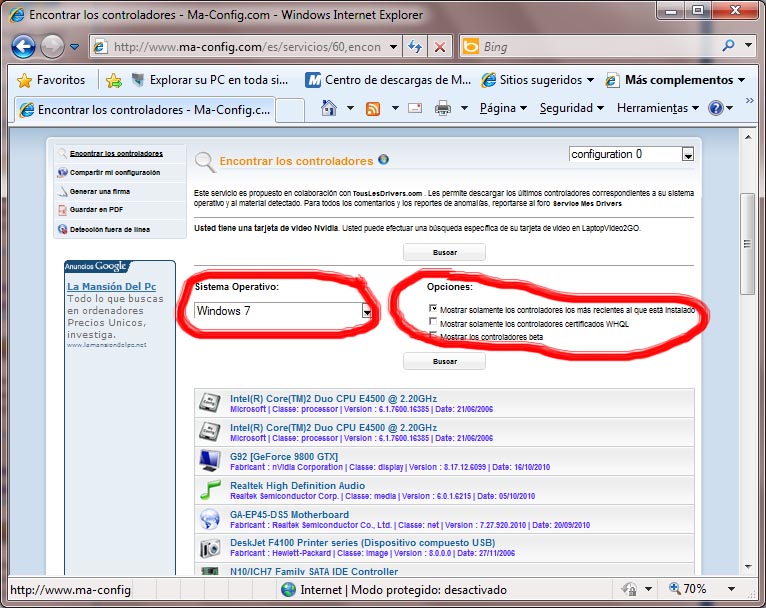Expand the Print options dropdown arrow
This screenshot has width=766, height=608.
465,108
